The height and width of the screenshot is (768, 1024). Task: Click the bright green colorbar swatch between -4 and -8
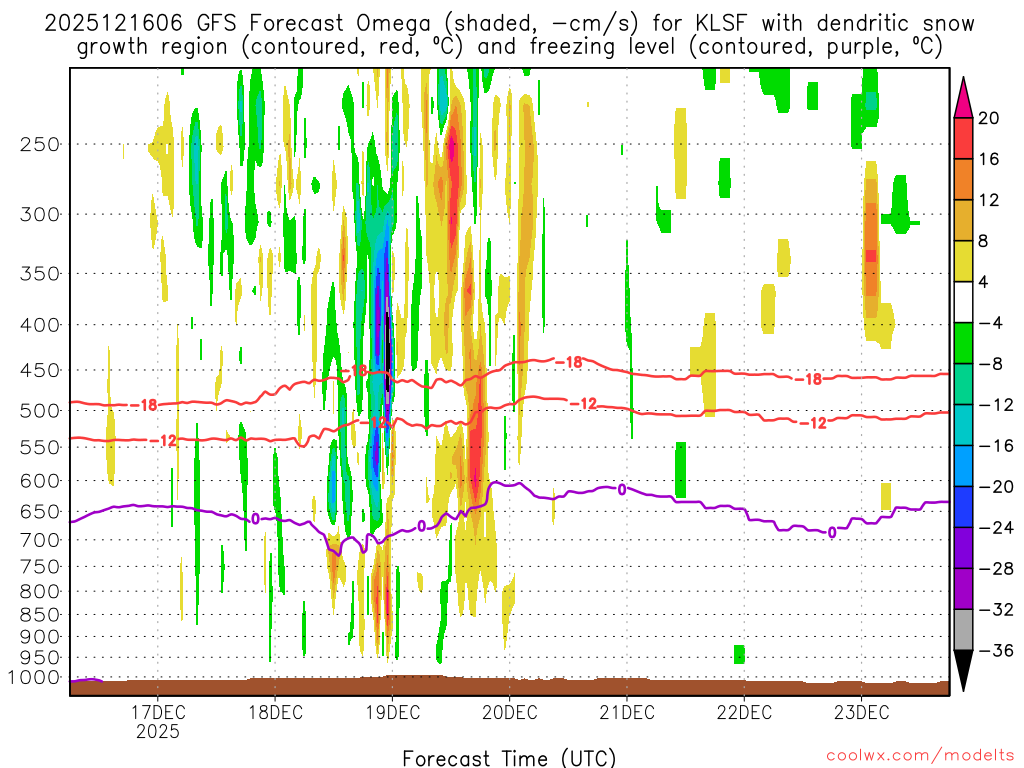963,344
